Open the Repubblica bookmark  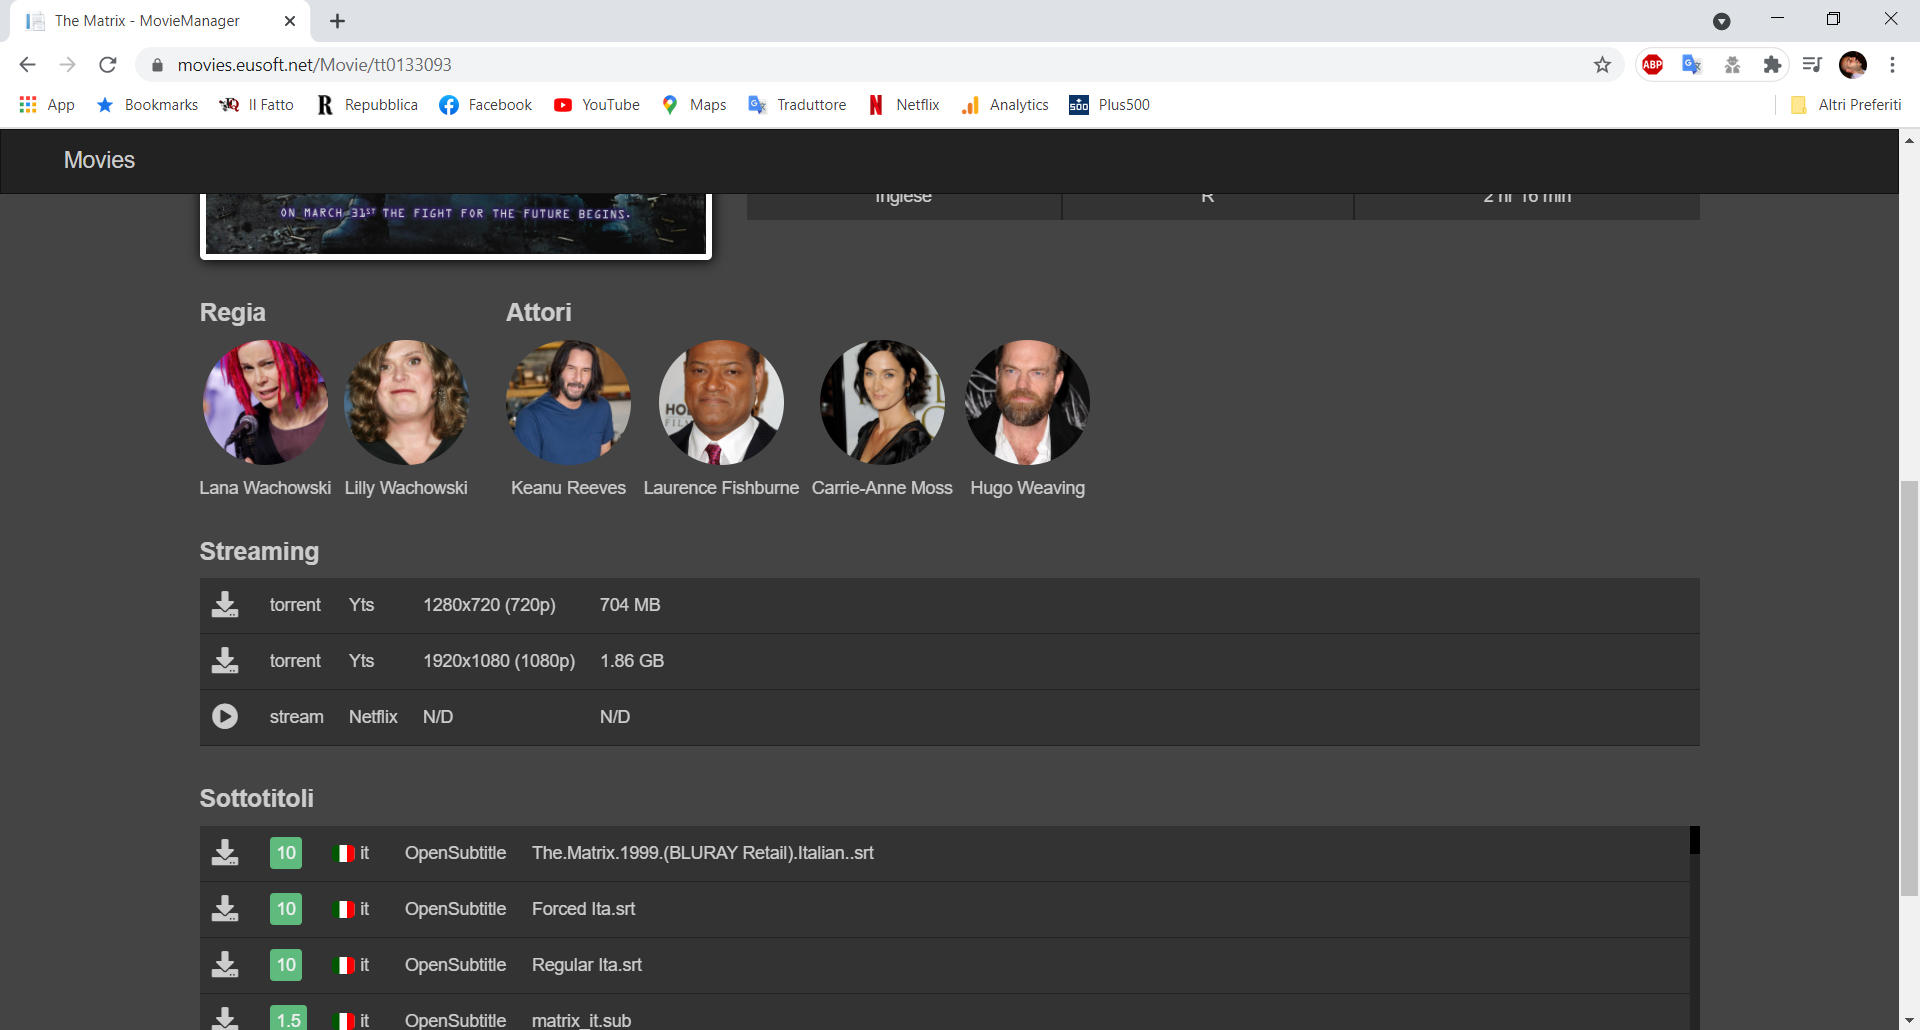click(x=367, y=105)
